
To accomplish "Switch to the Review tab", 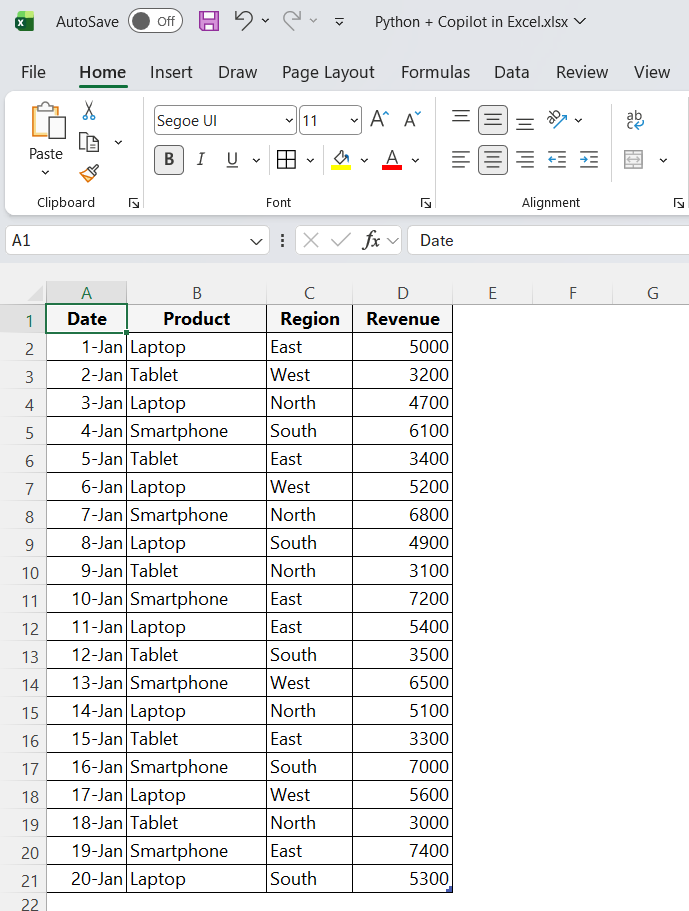I will click(582, 72).
